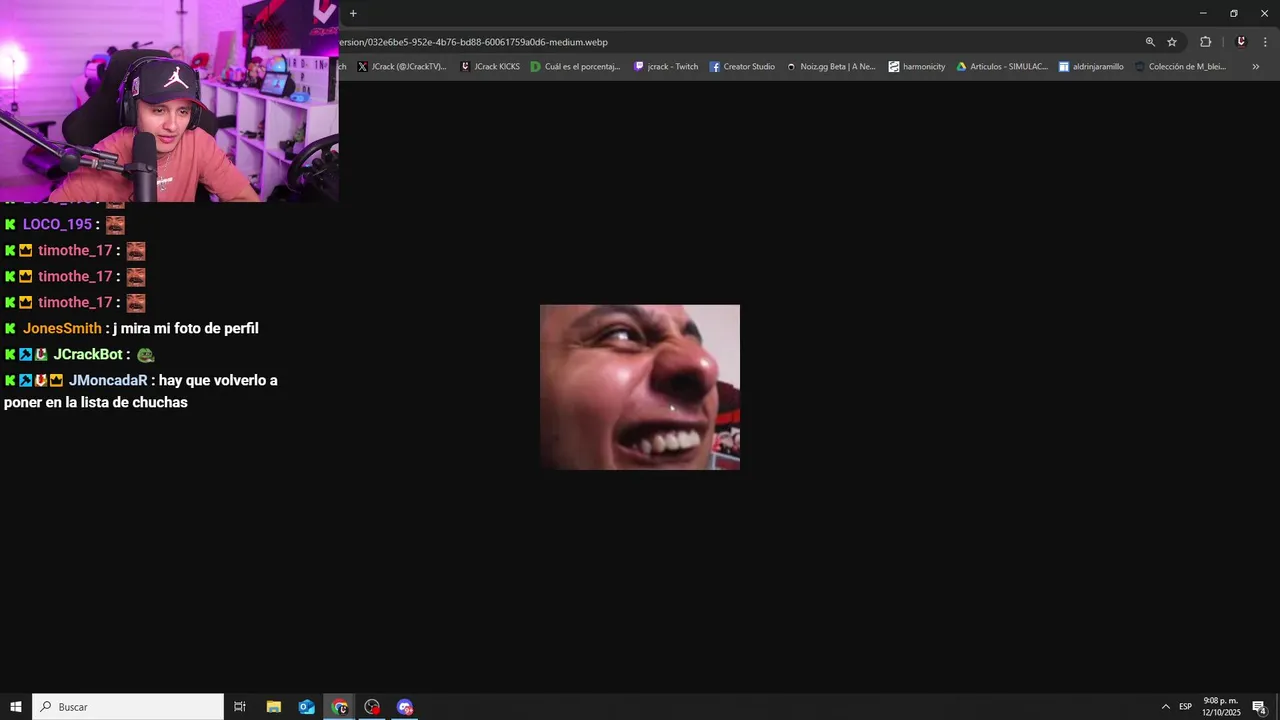
Task: Click the address bar URL ending medium.webp
Action: tap(473, 42)
